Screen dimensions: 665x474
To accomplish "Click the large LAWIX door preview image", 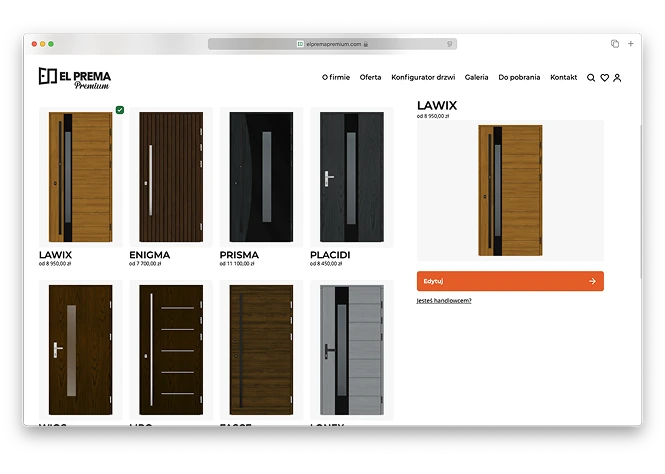I will (x=510, y=190).
